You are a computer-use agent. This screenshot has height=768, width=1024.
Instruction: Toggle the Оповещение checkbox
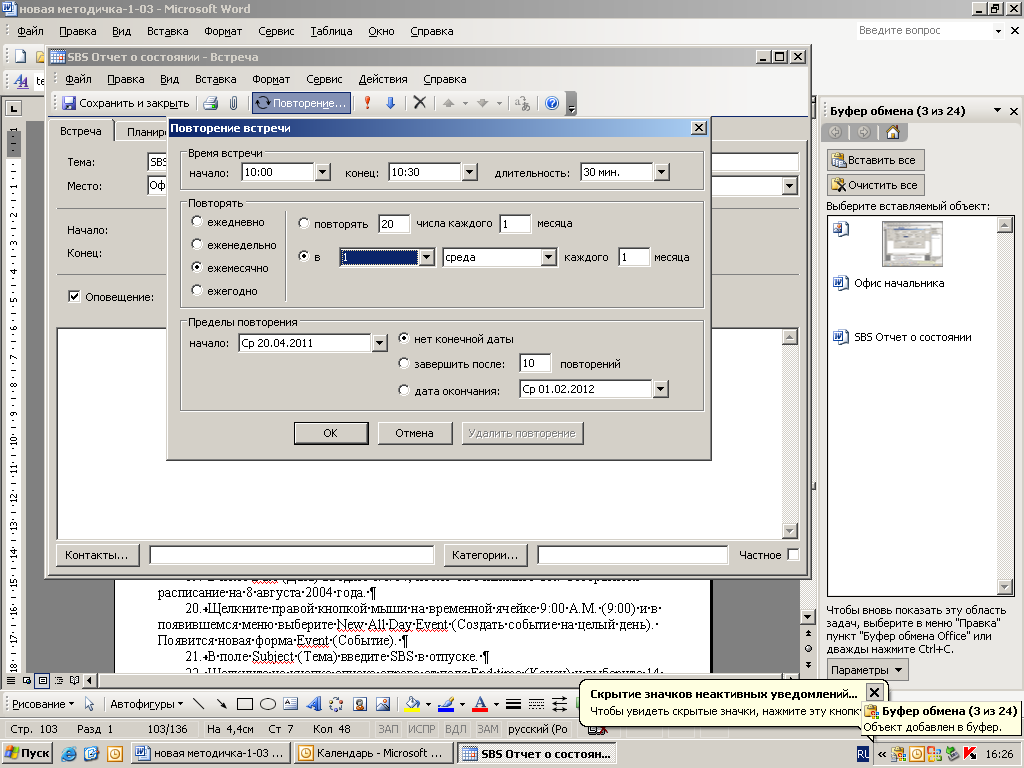74,296
